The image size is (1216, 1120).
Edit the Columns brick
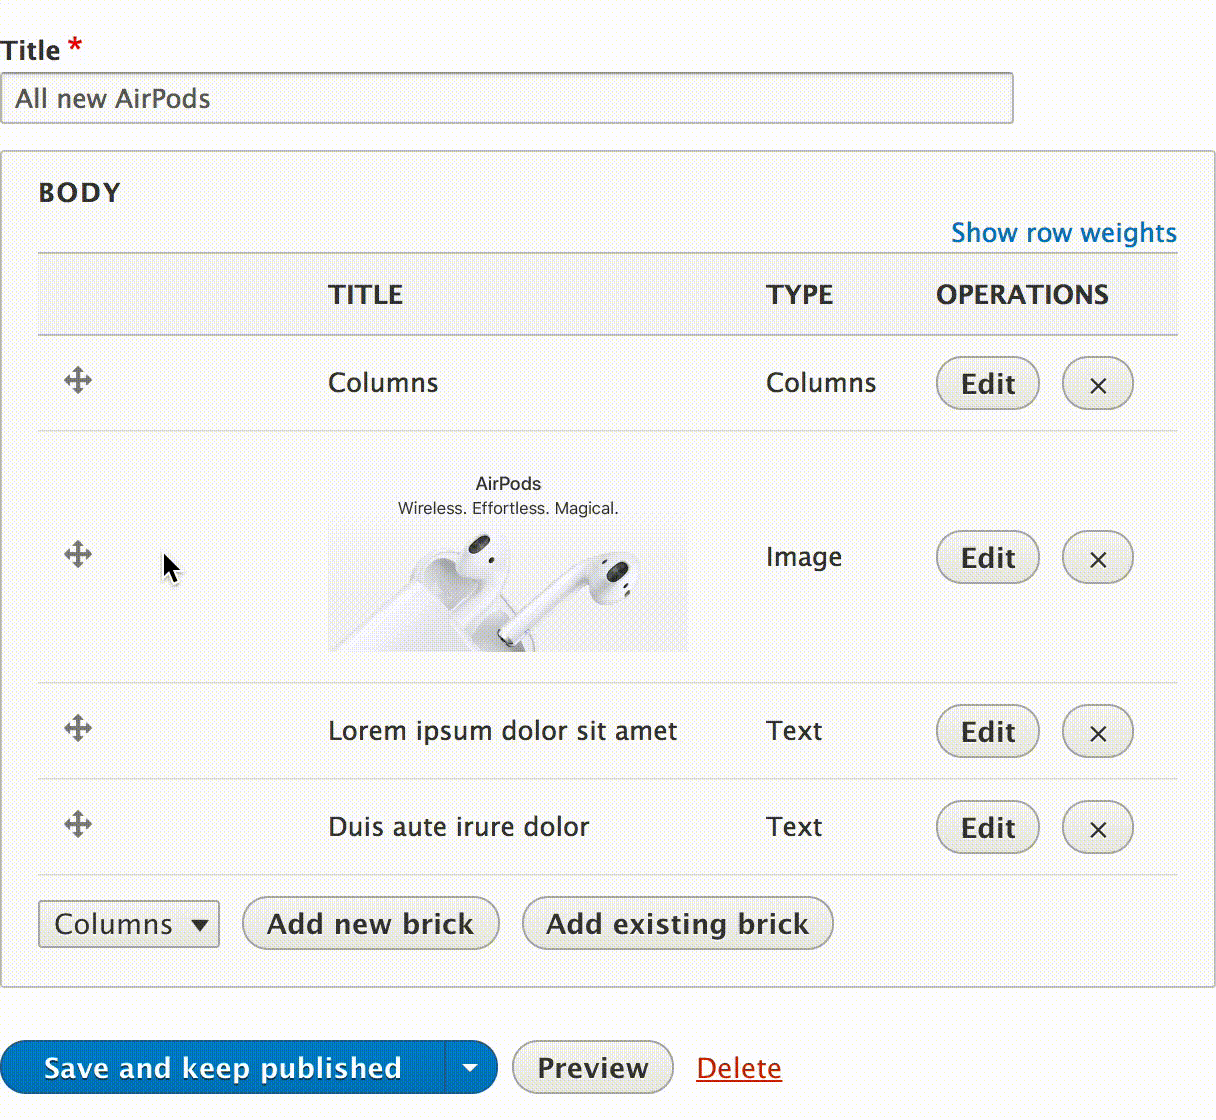click(x=987, y=384)
